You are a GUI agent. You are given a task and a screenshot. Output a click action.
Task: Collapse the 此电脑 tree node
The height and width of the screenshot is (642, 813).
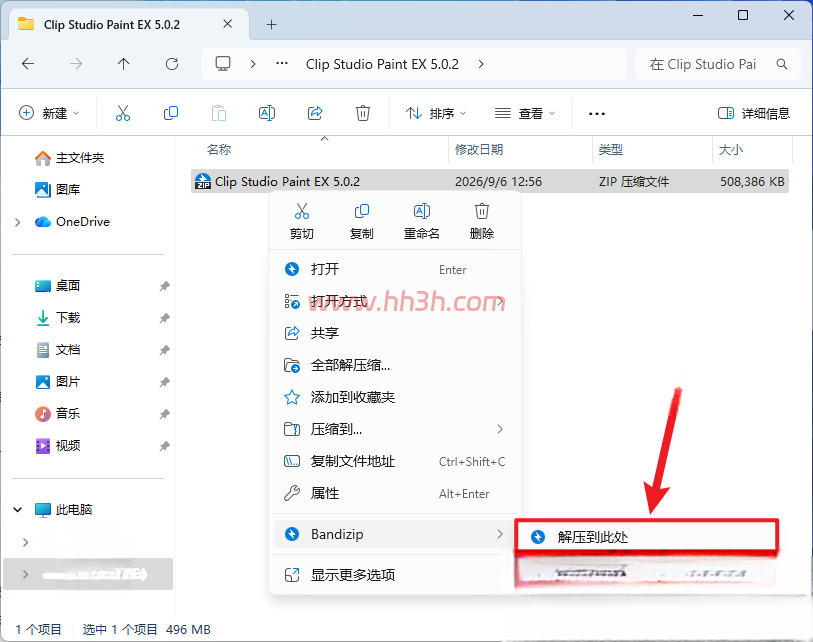18,509
